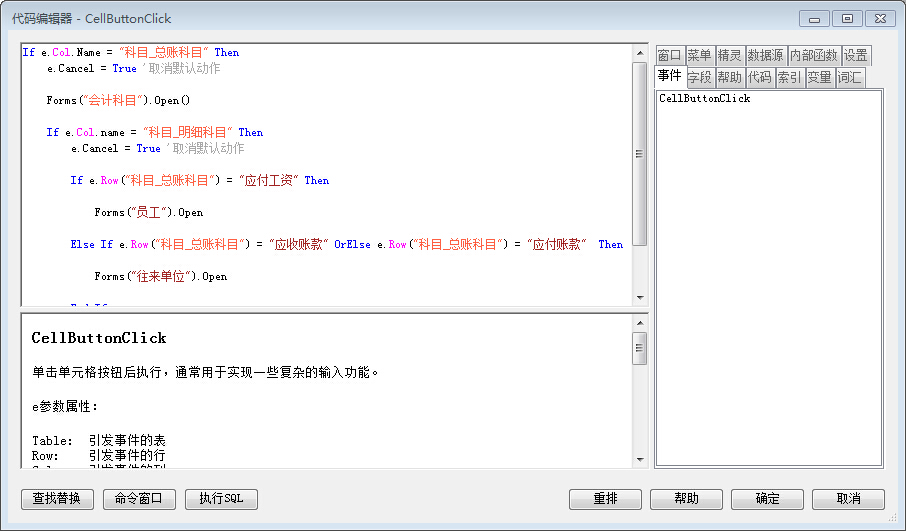
Task: Click the code line Forms("往来单位").Open
Action: click(x=161, y=277)
